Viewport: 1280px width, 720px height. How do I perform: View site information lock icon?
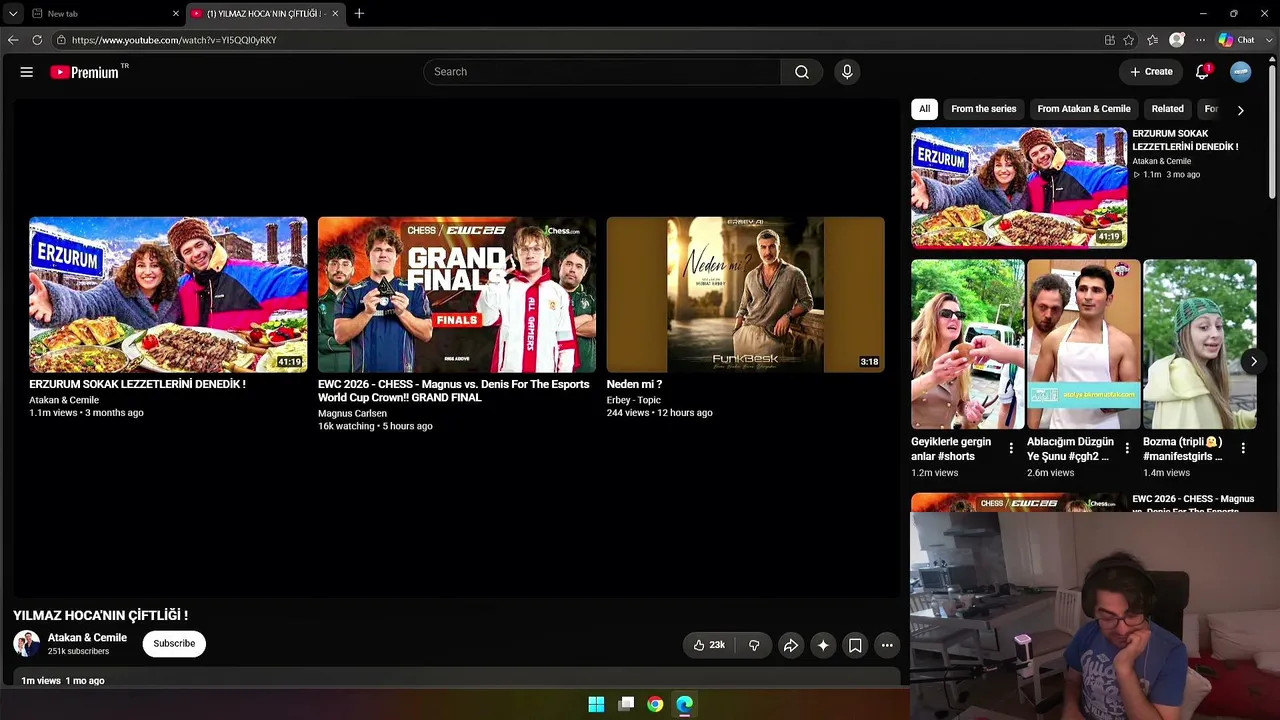tap(61, 40)
